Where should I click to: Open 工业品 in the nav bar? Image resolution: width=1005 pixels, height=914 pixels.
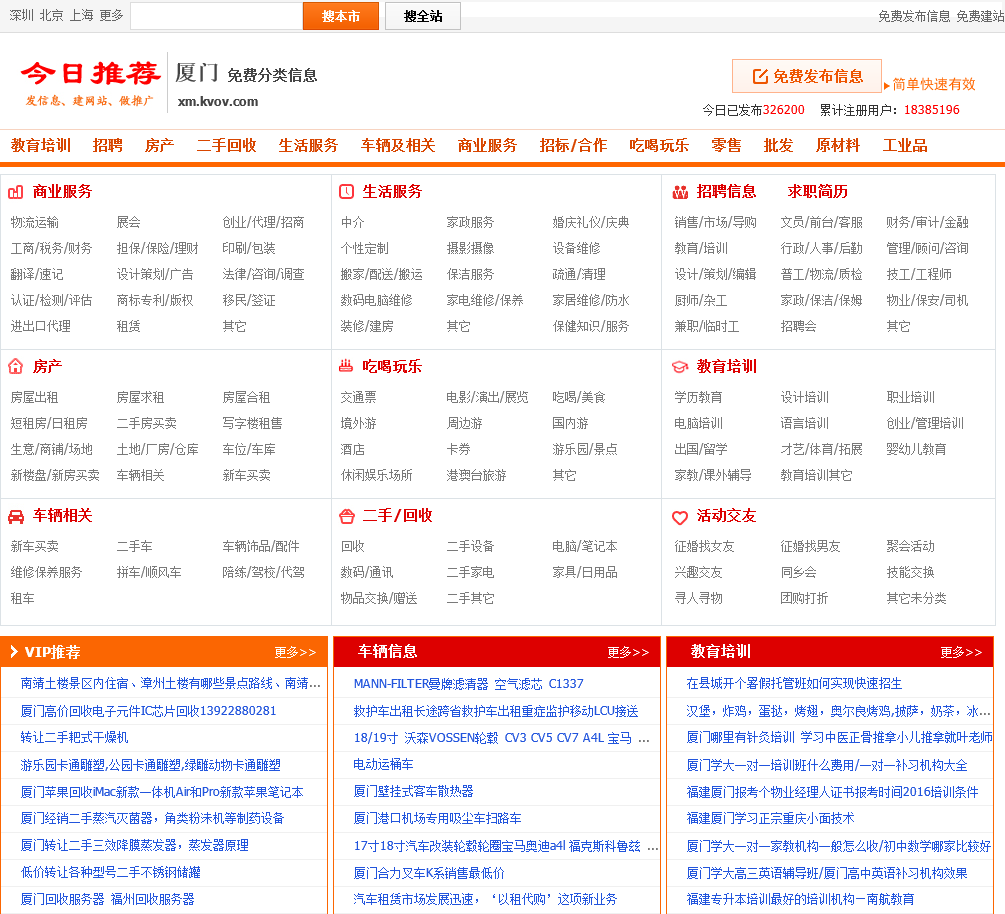pos(905,145)
